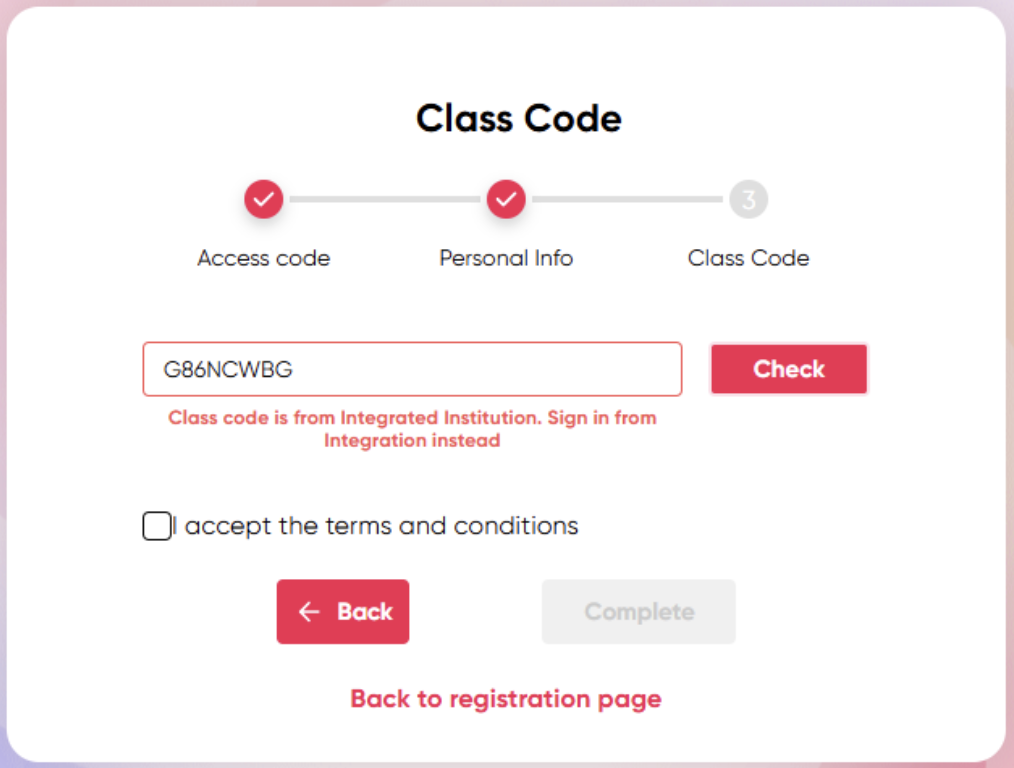Click the entered code text G86NCWBG
The width and height of the screenshot is (1014, 768).
pyautogui.click(x=229, y=369)
